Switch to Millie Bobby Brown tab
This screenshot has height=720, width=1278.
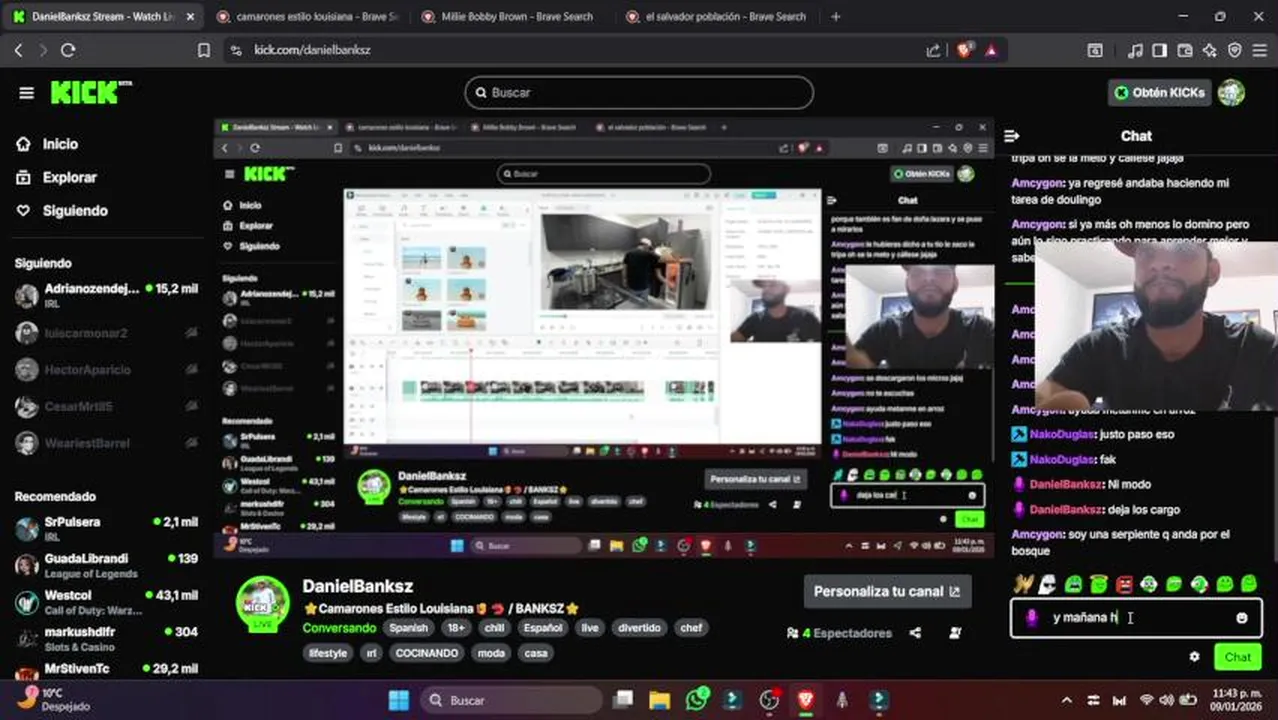pos(510,16)
